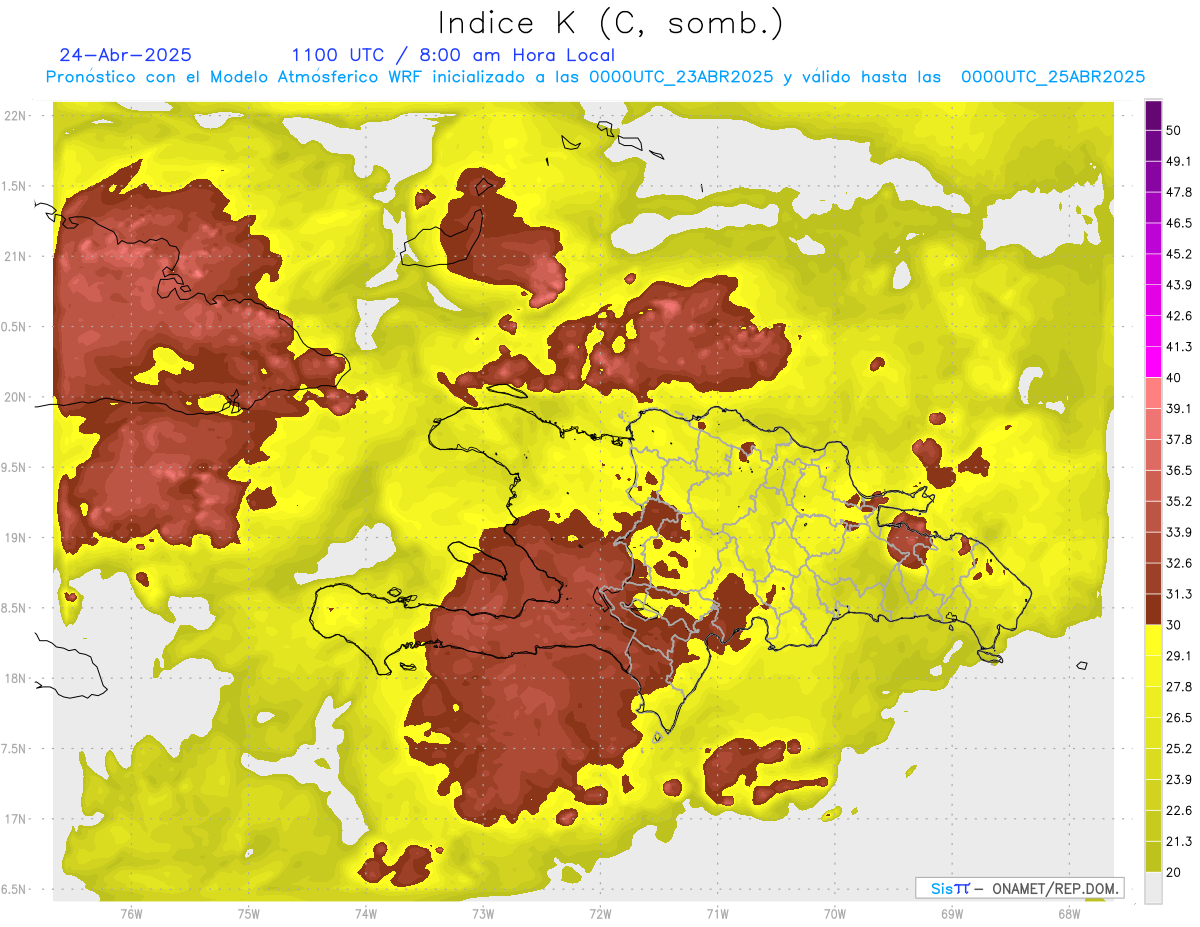Click the colorbar value '22.6'
The height and width of the screenshot is (927, 1200).
click(x=1179, y=811)
